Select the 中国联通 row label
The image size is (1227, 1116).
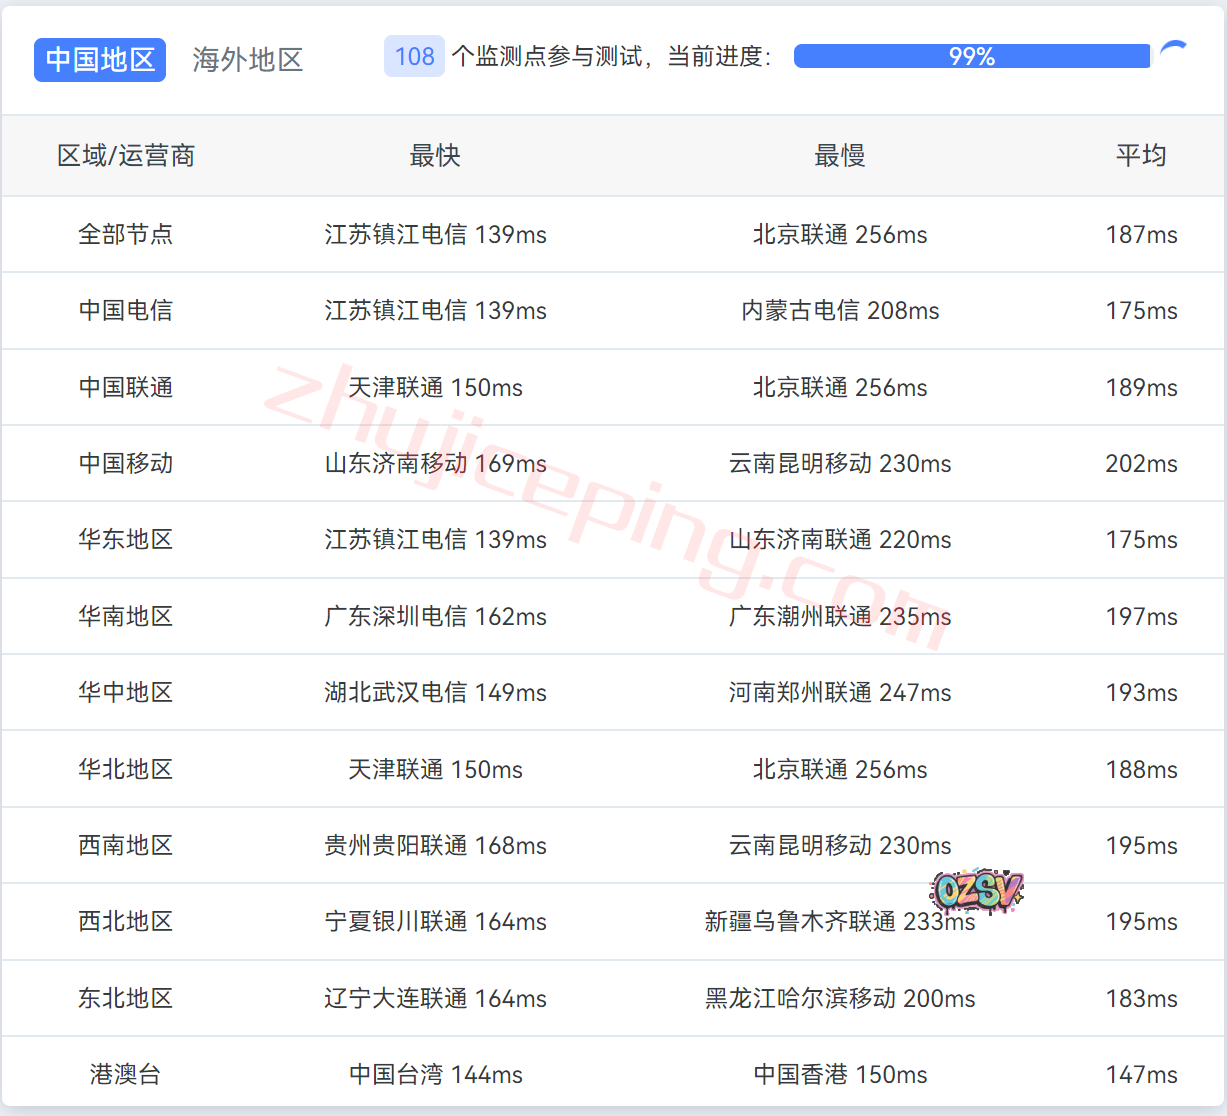(126, 388)
